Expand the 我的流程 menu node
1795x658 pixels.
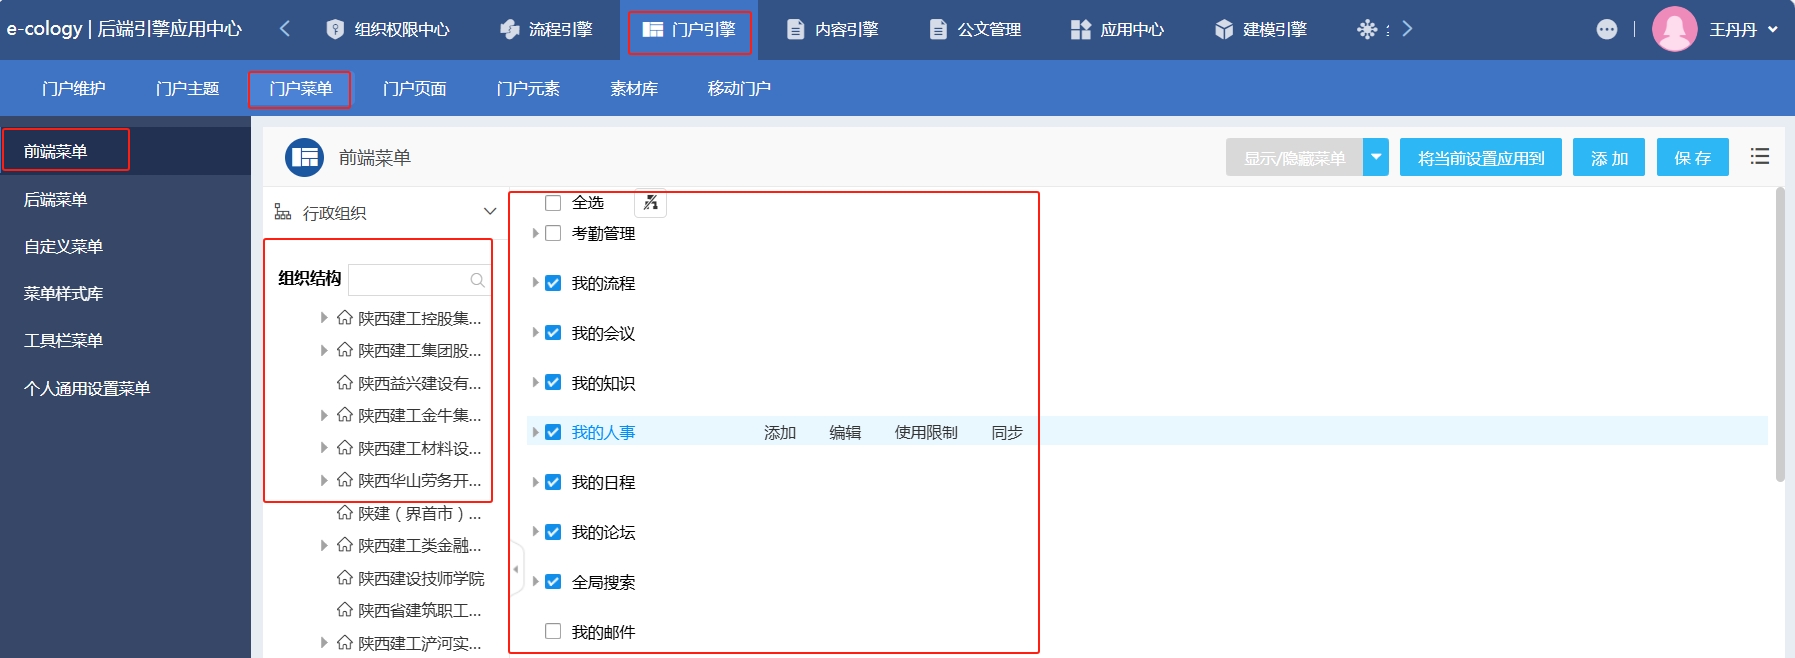[535, 283]
